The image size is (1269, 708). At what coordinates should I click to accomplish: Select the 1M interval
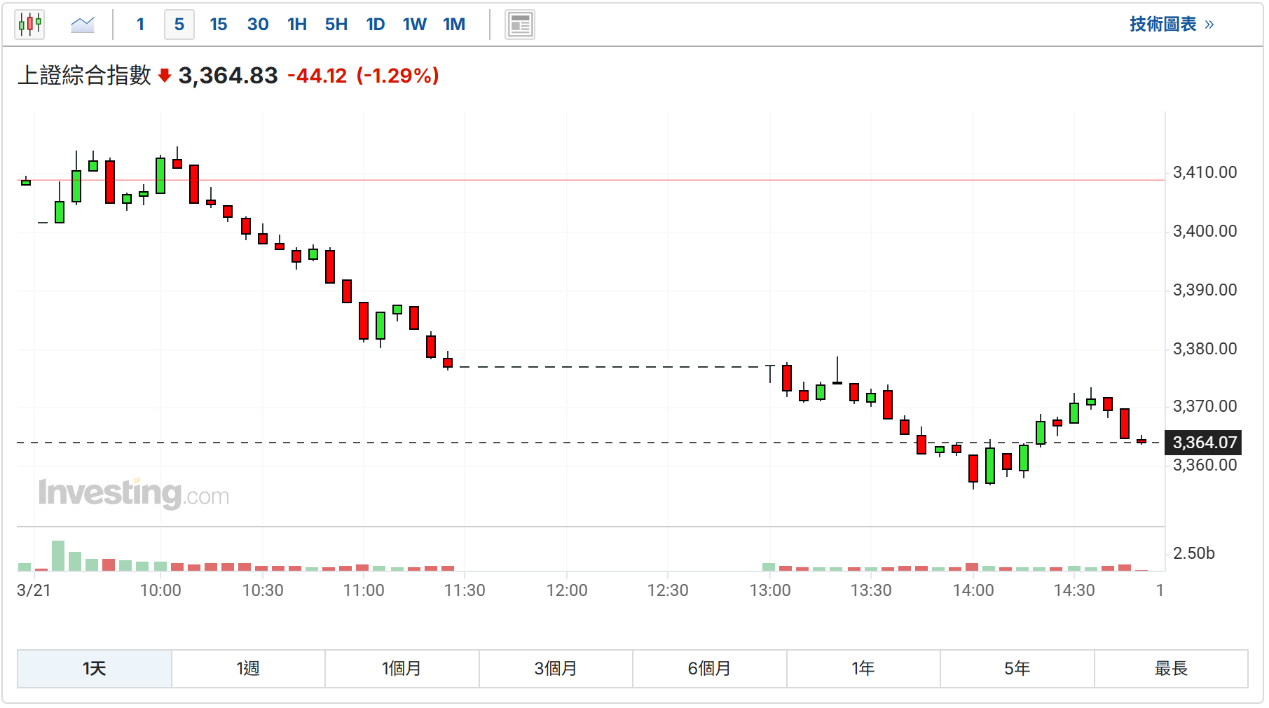point(454,24)
